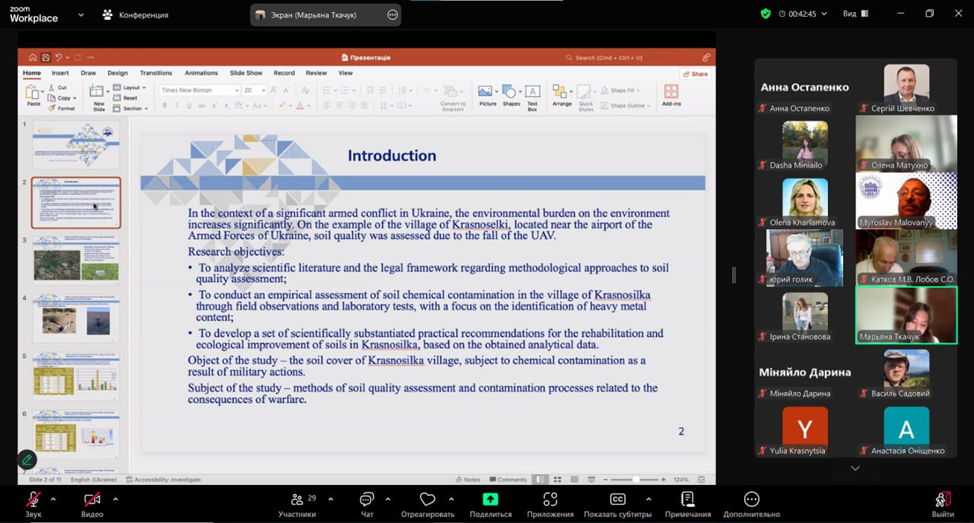Click the PowerPoint search field

[606, 58]
